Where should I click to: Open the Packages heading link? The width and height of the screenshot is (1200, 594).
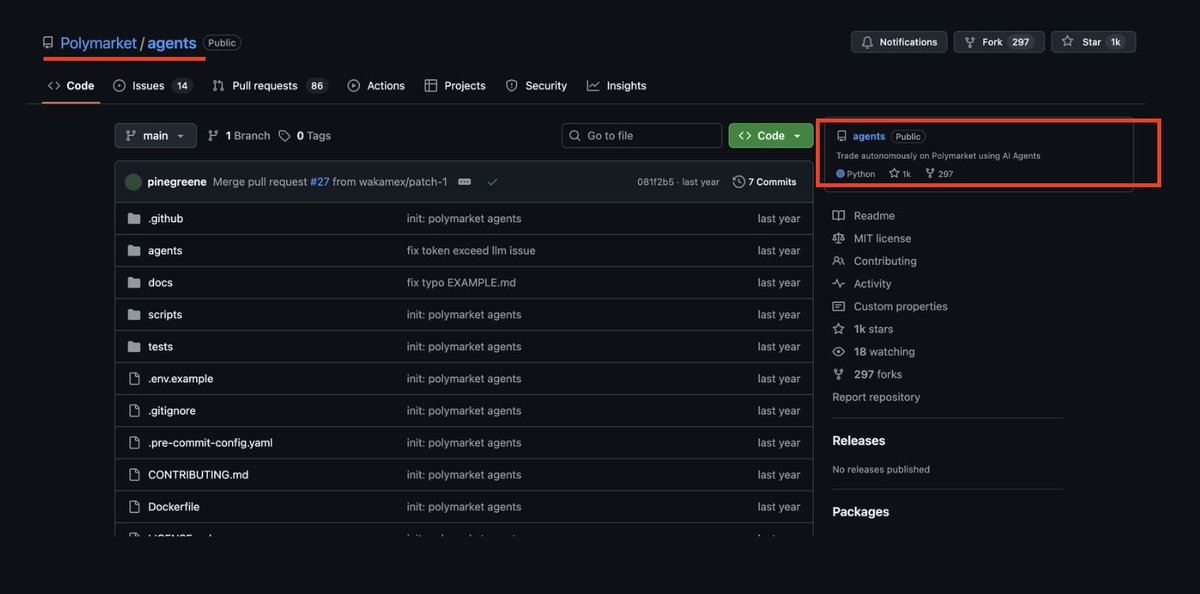(861, 512)
